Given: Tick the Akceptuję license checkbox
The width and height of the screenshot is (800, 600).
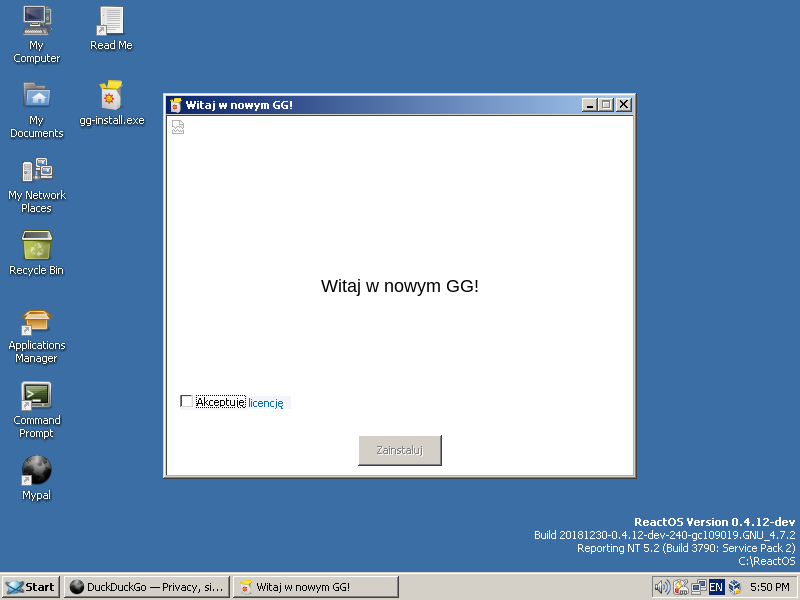Looking at the screenshot, I should coord(187,402).
